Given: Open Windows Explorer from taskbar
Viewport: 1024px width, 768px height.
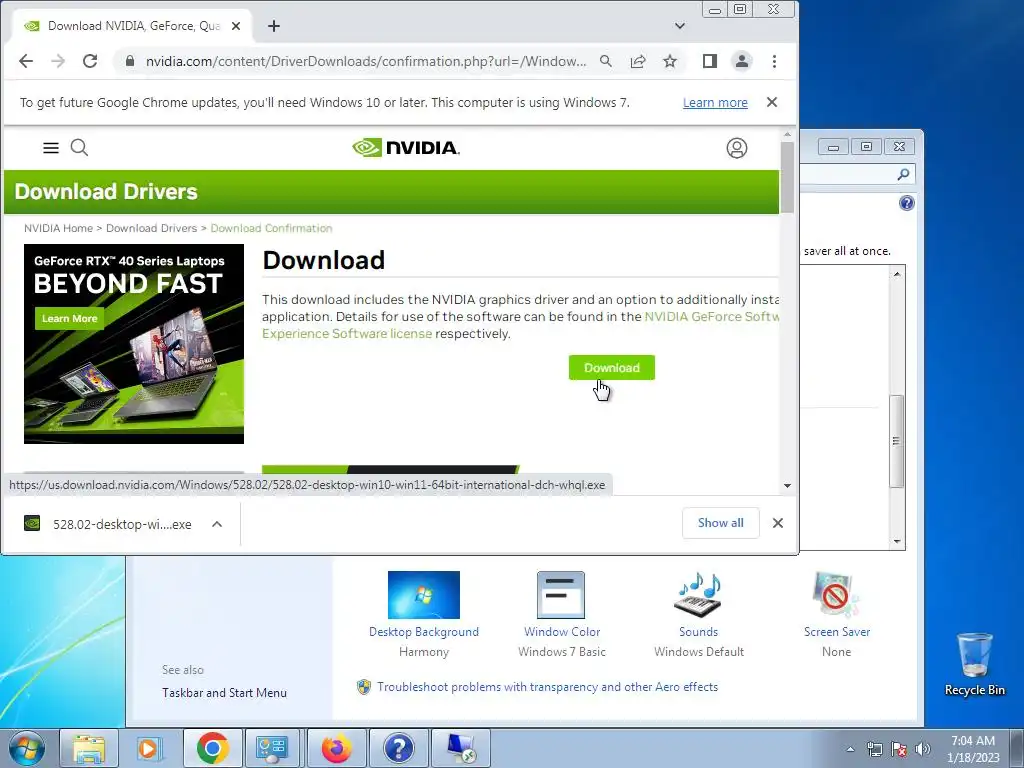Looking at the screenshot, I should (89, 748).
